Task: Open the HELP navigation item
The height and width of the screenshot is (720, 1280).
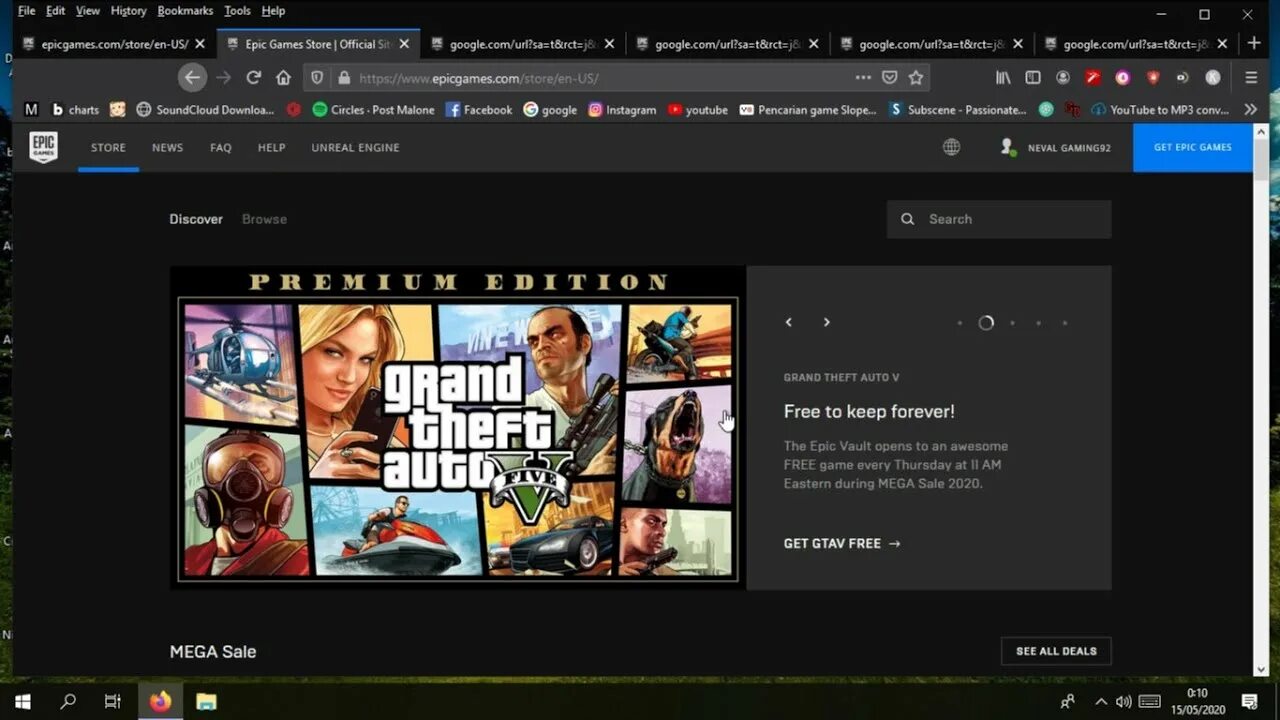Action: [x=272, y=147]
